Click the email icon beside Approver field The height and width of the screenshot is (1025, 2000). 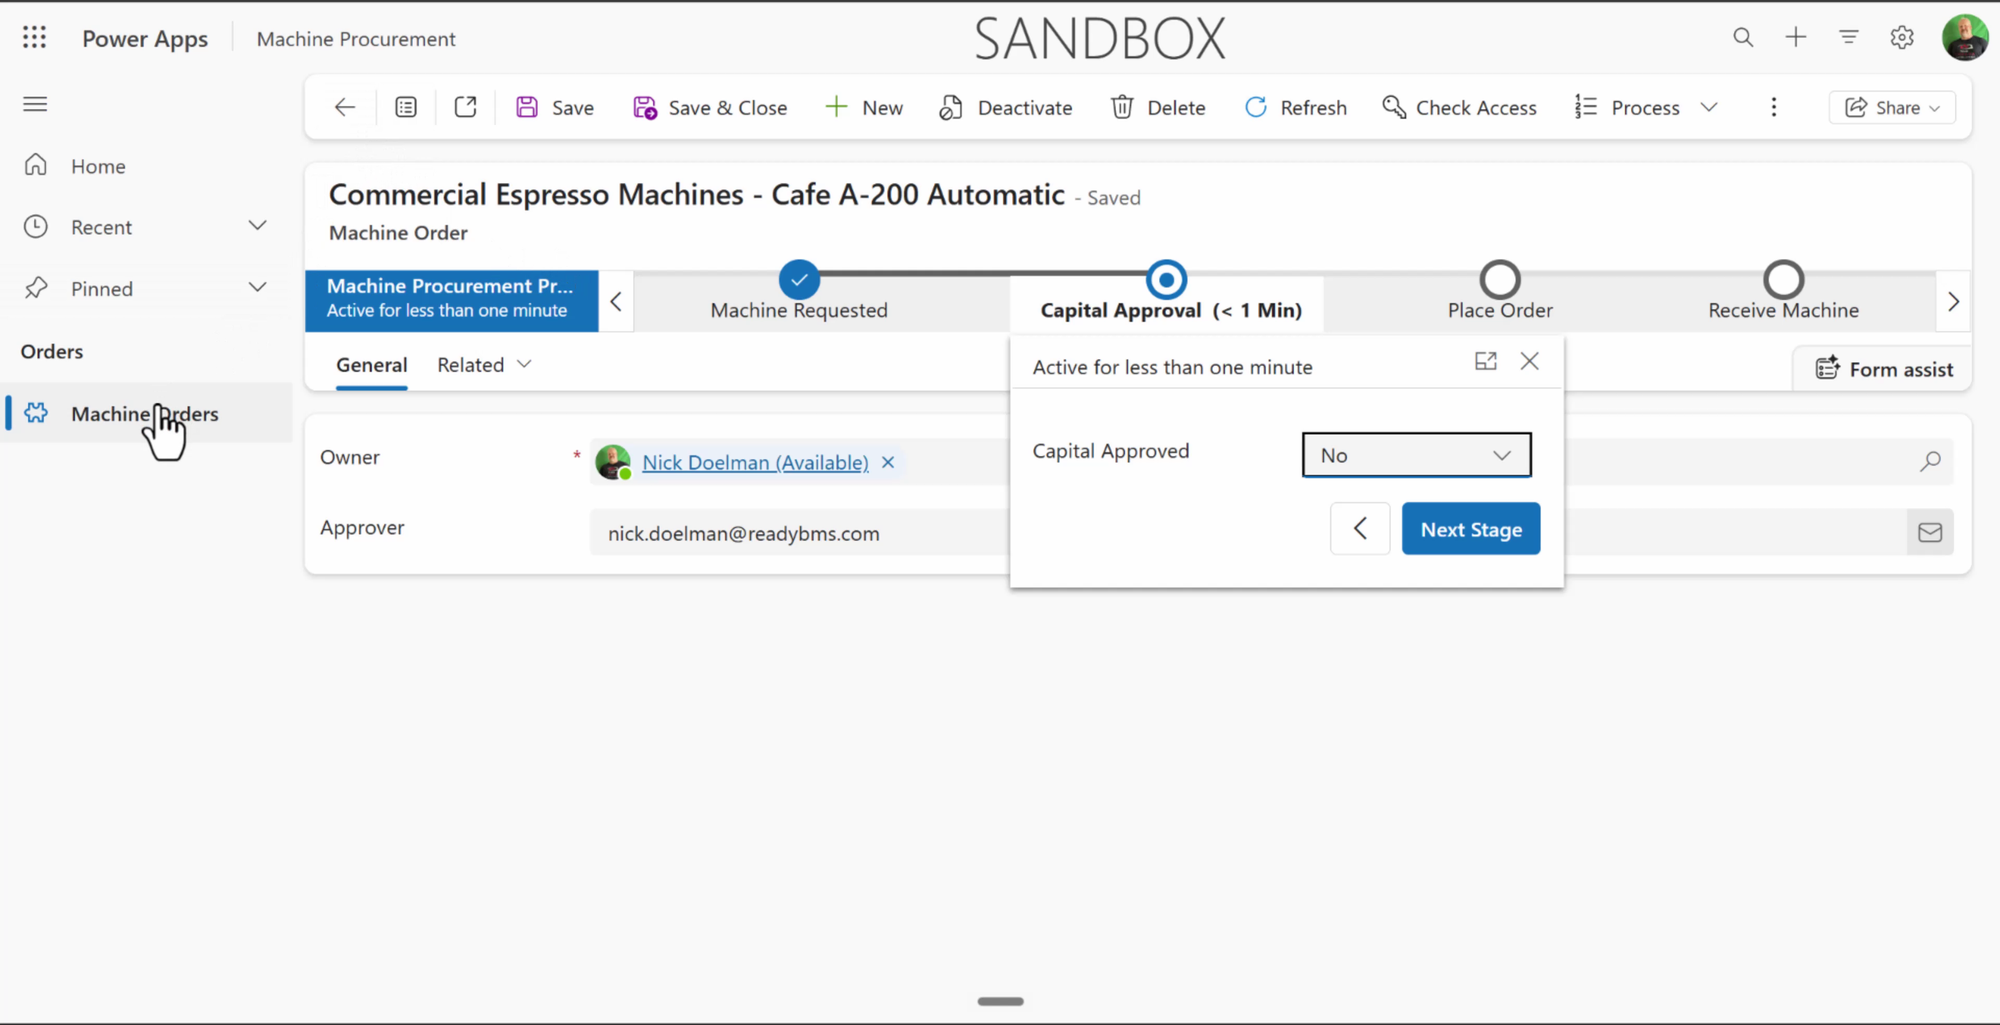1930,533
